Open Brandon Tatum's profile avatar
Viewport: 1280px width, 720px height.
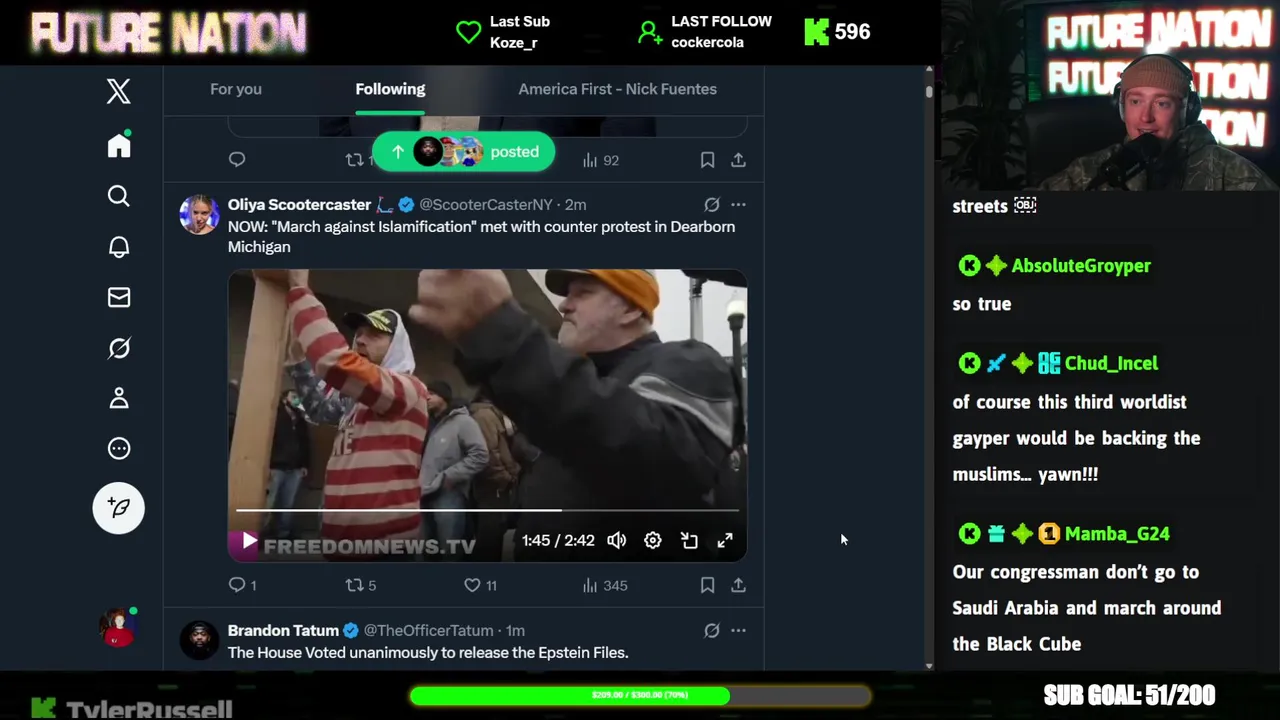click(x=199, y=641)
